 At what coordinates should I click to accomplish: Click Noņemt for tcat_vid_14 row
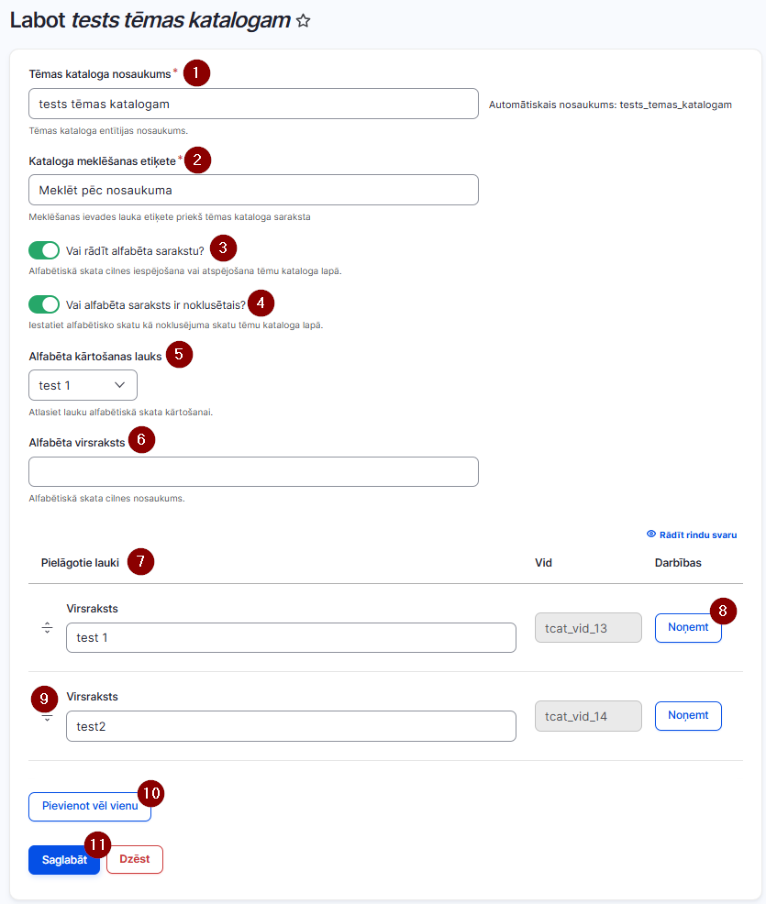688,715
